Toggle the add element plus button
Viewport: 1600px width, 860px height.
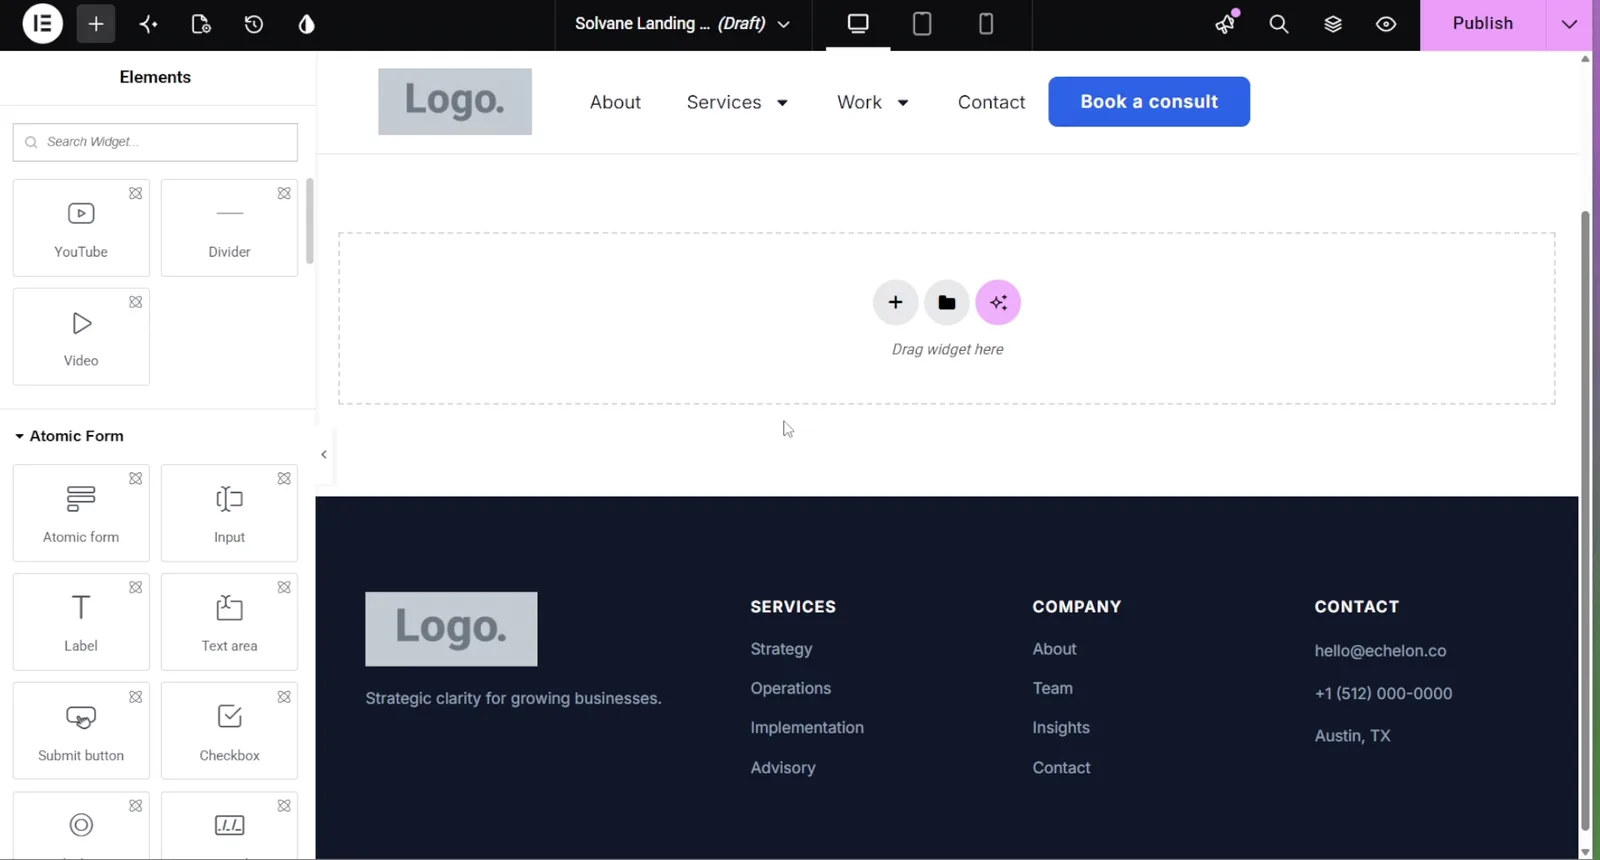[x=96, y=24]
